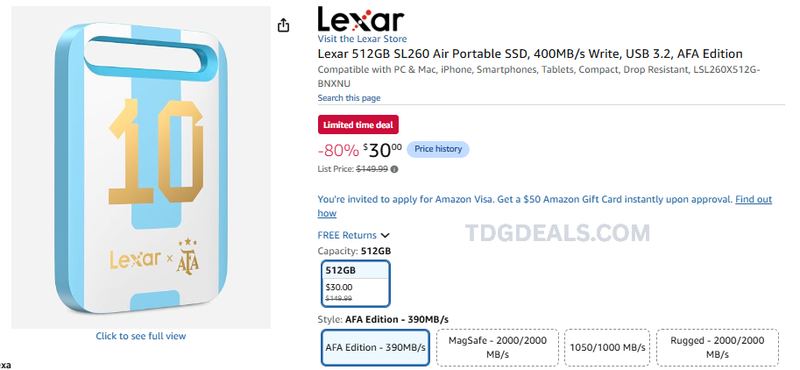Screen dimensions: 800x370
Task: Click the Lexar brand logo
Action: pyautogui.click(x=361, y=19)
